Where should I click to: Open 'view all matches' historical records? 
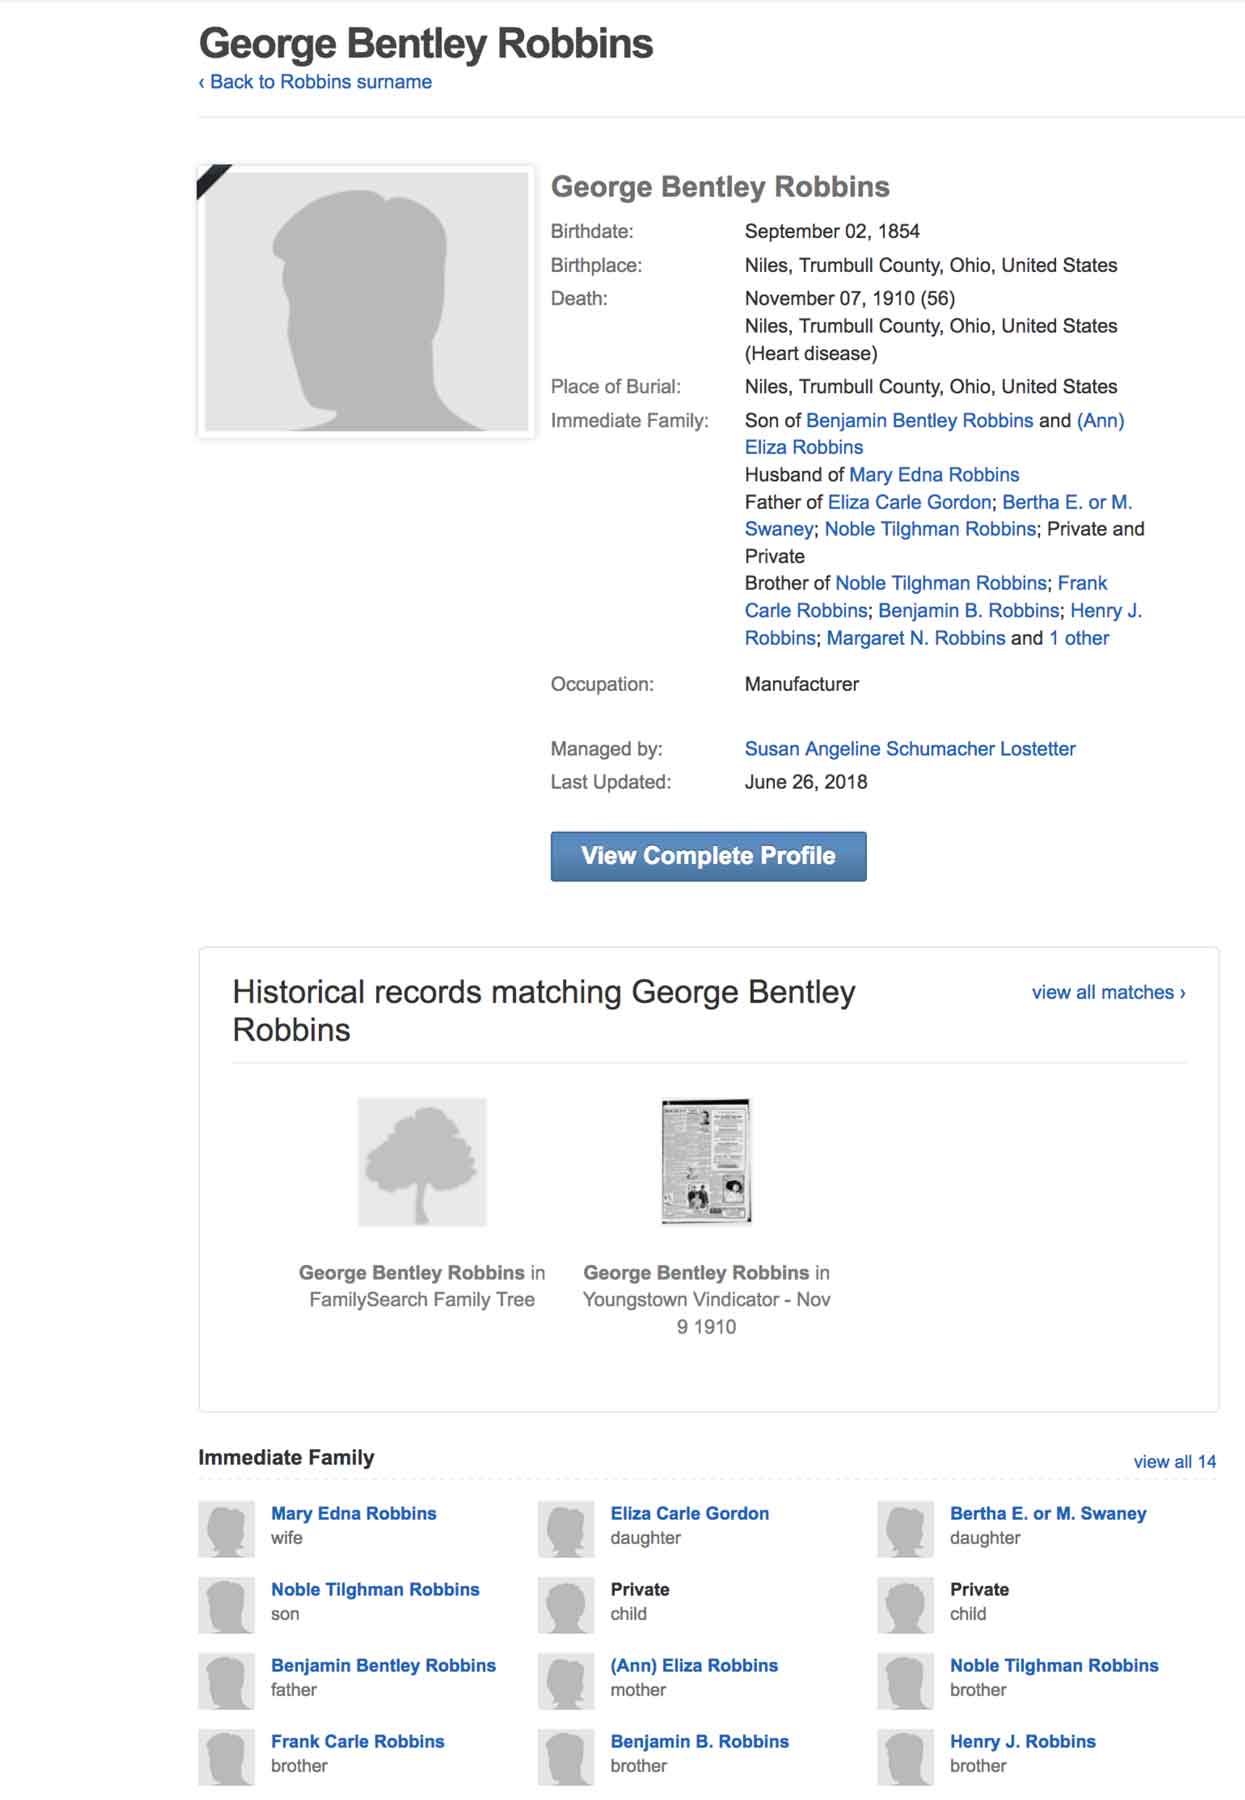tap(1108, 992)
